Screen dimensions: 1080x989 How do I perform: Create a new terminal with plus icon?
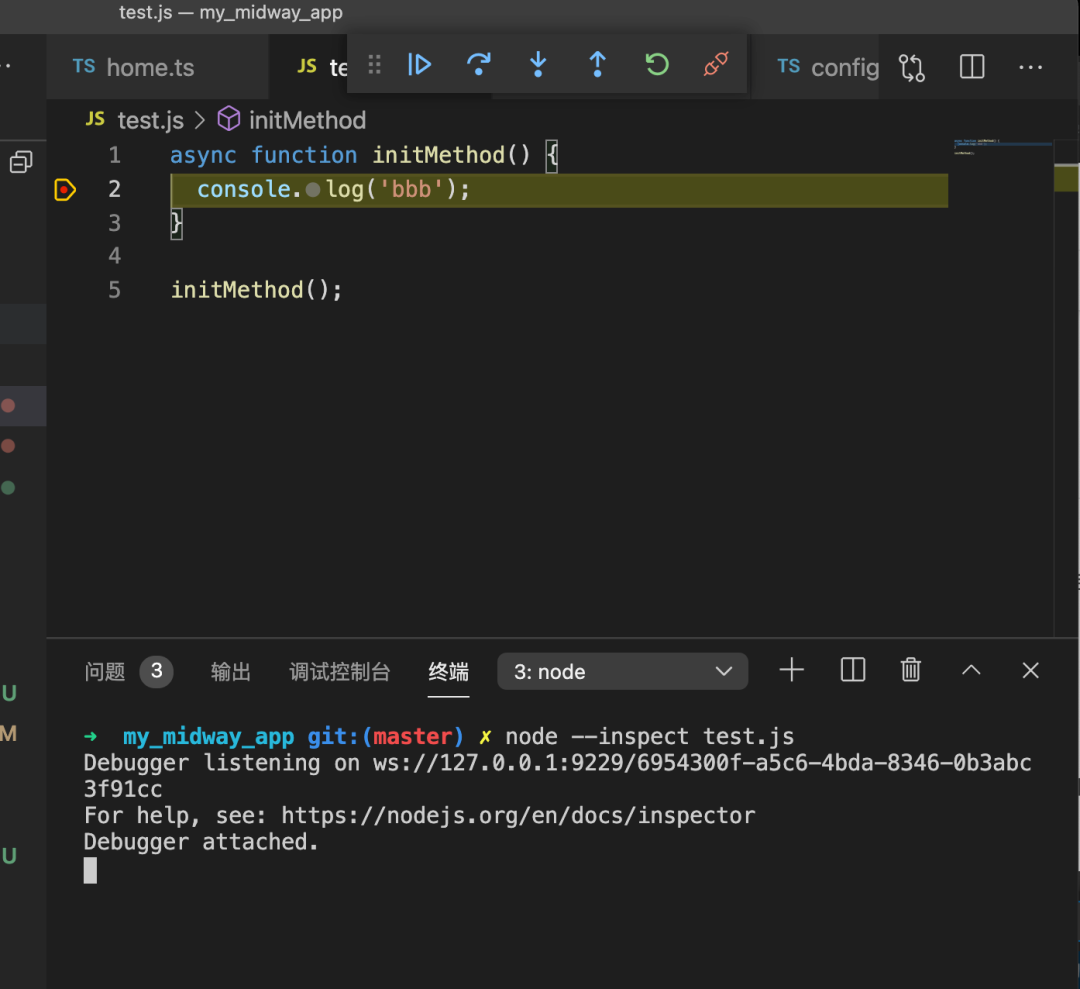point(792,670)
